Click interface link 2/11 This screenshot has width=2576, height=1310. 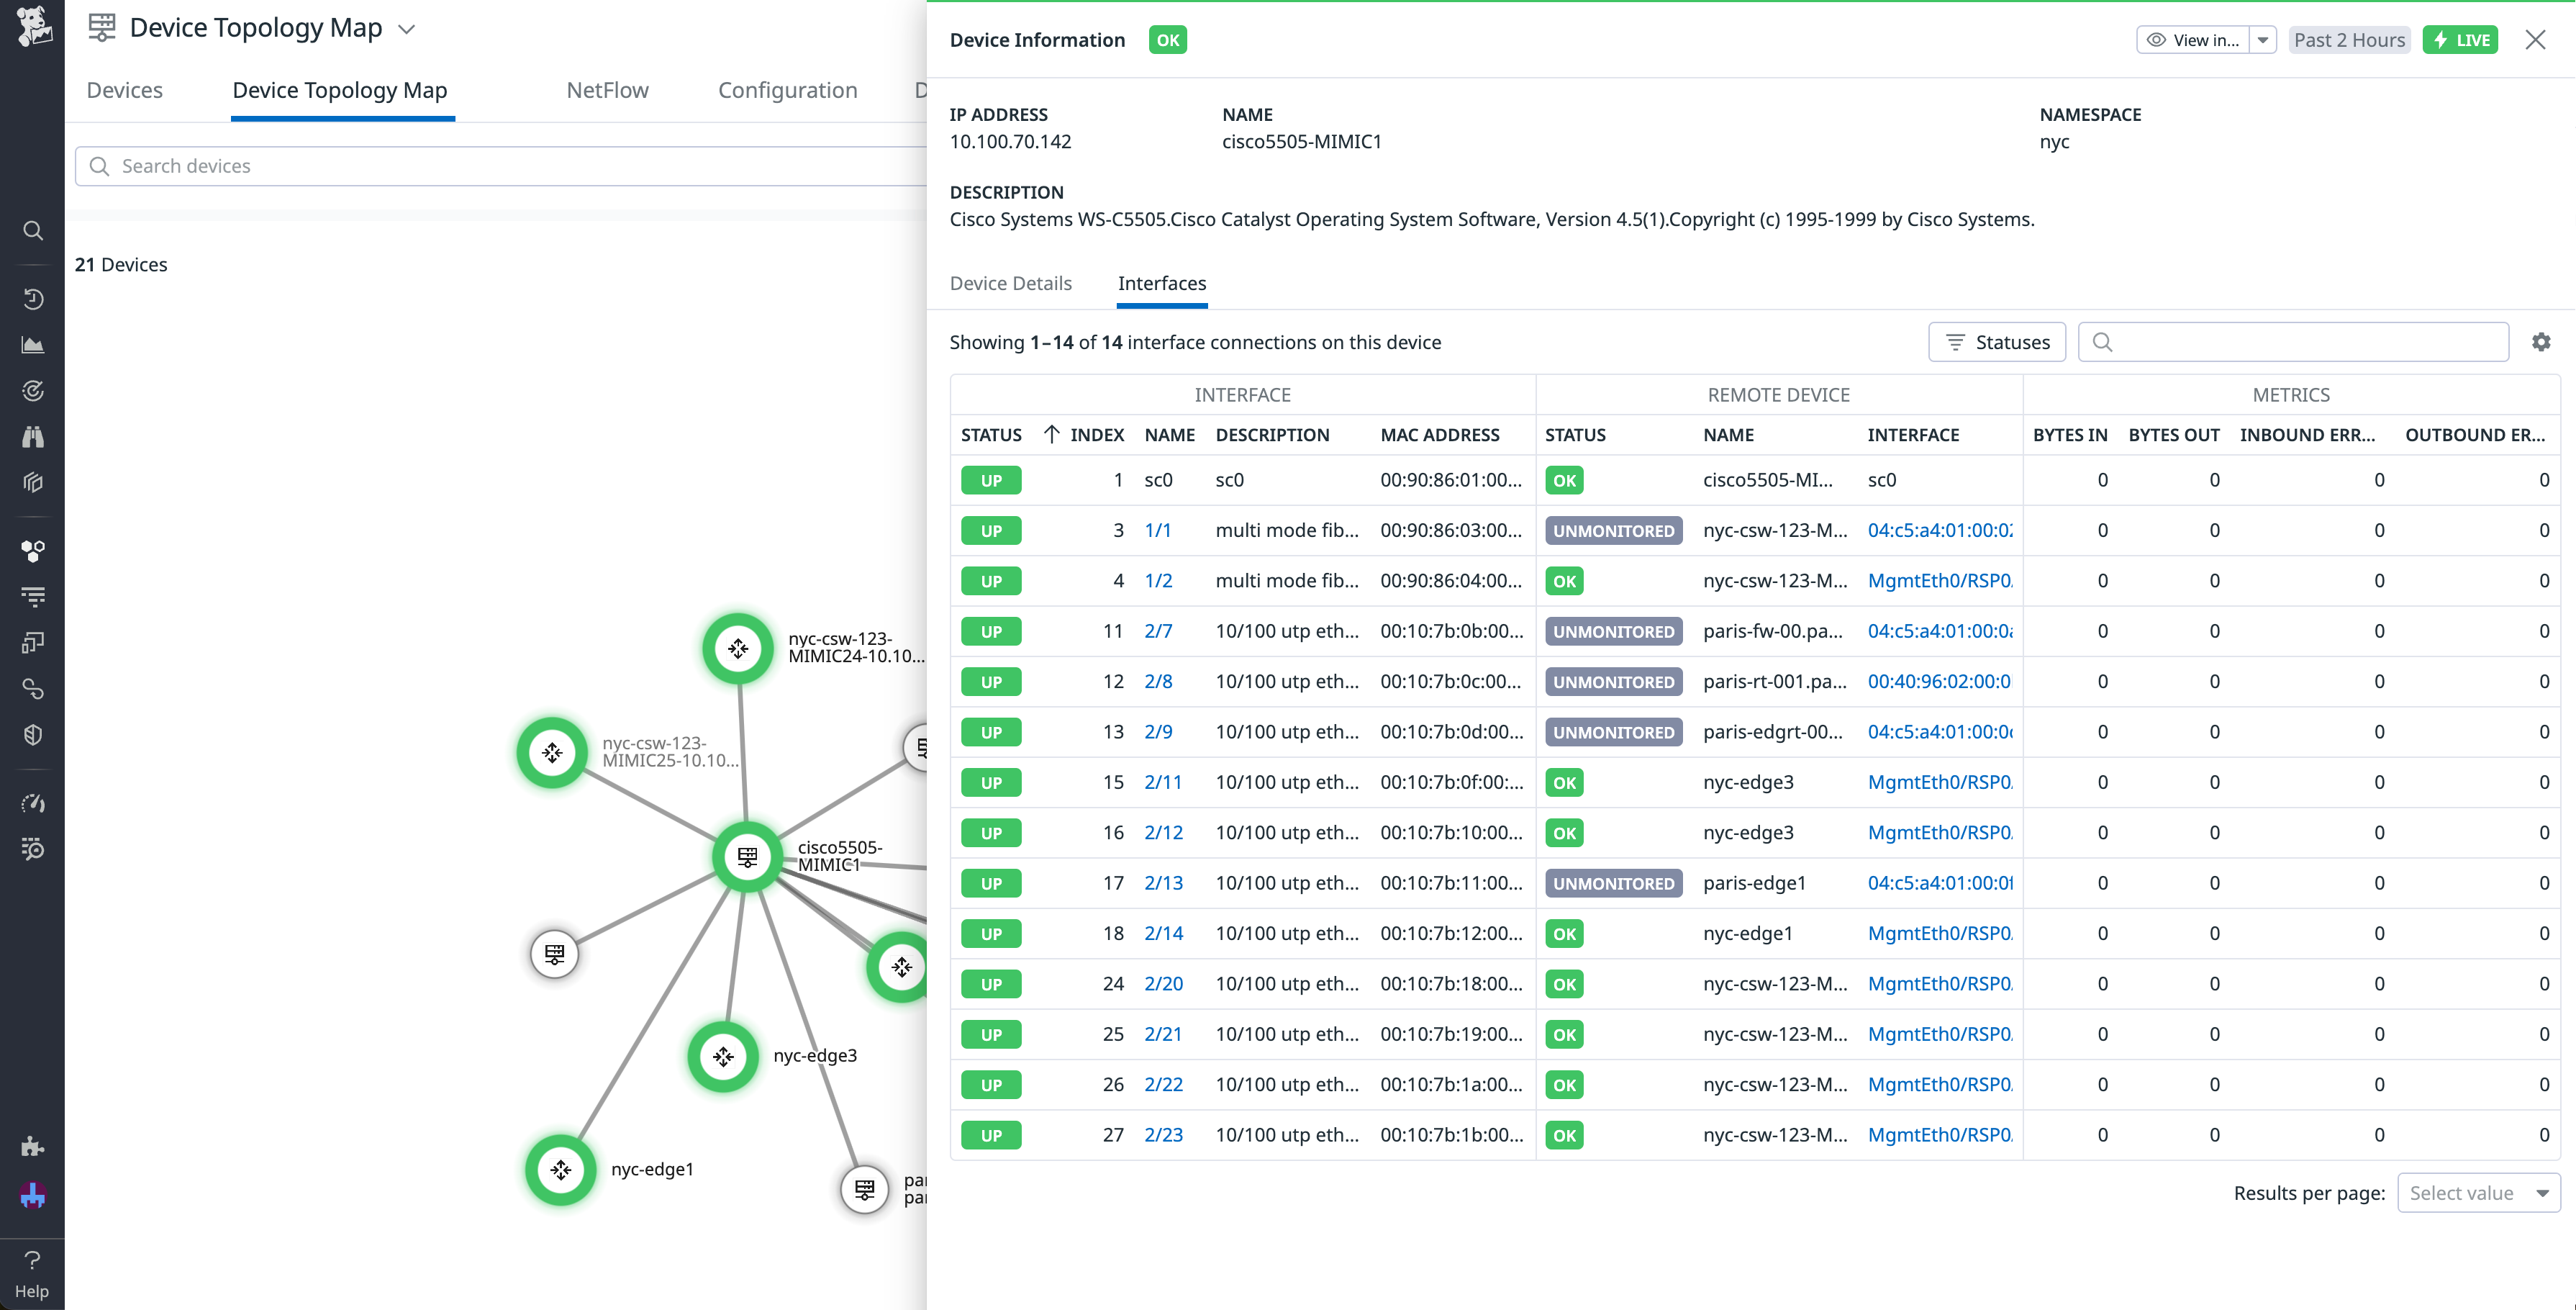(1162, 782)
